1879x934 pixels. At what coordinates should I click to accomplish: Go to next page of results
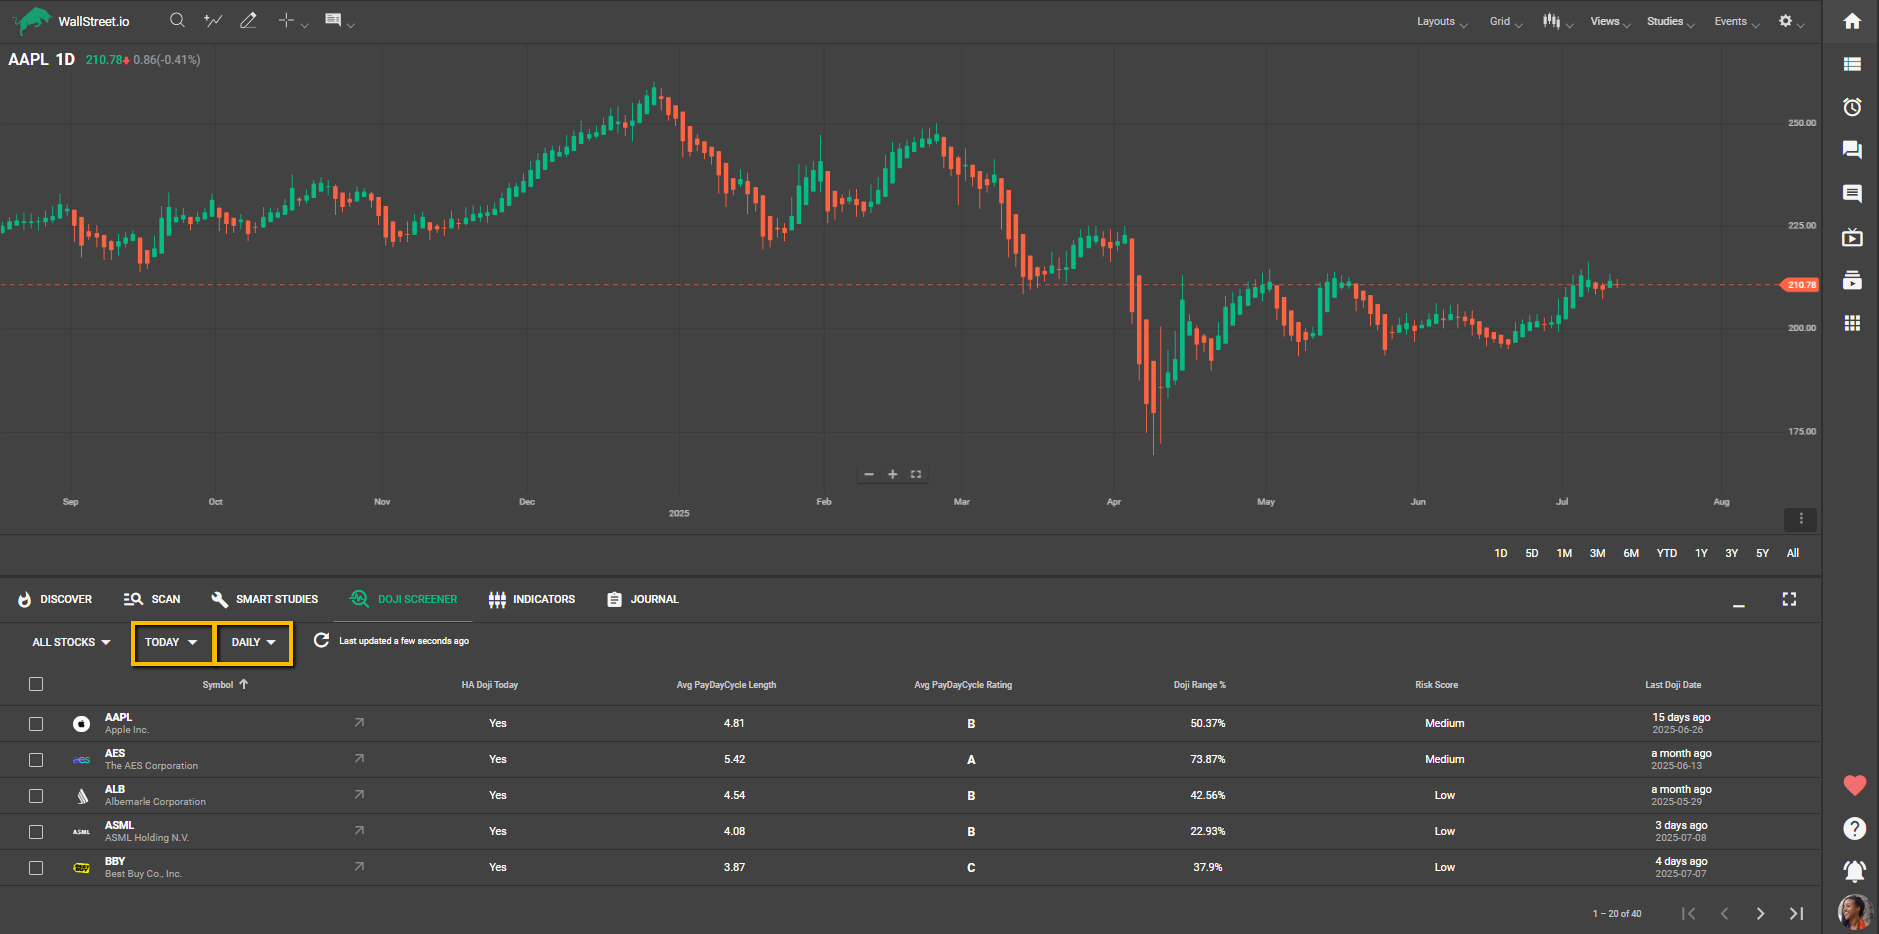1760,913
